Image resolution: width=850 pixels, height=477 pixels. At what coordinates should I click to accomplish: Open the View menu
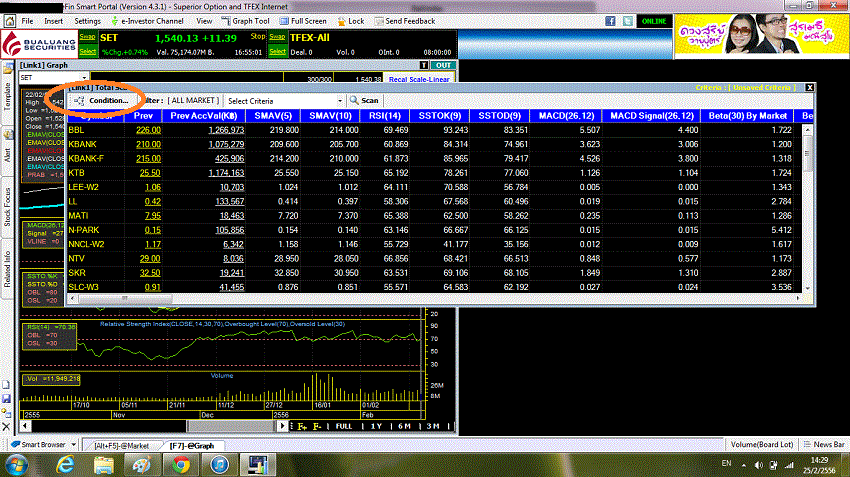(x=204, y=21)
